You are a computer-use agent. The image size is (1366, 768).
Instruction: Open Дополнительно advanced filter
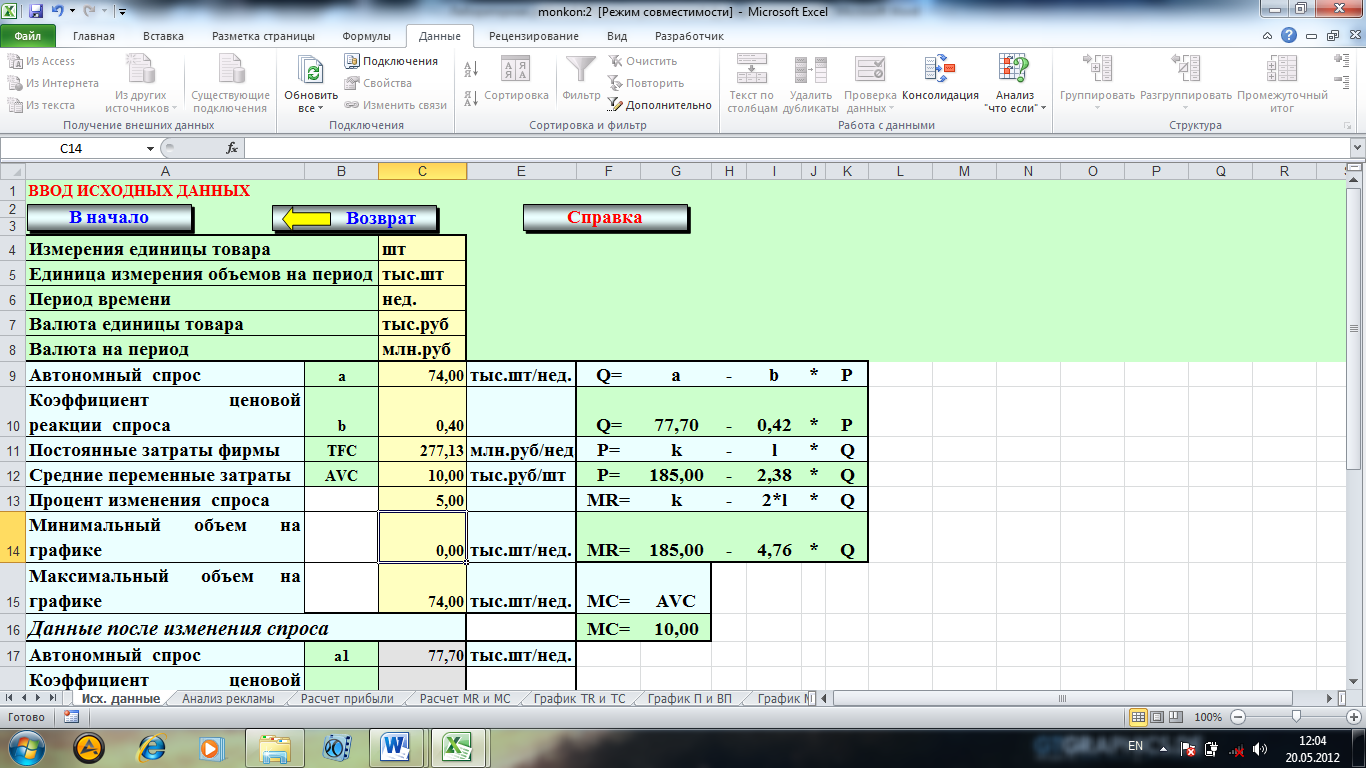point(659,105)
